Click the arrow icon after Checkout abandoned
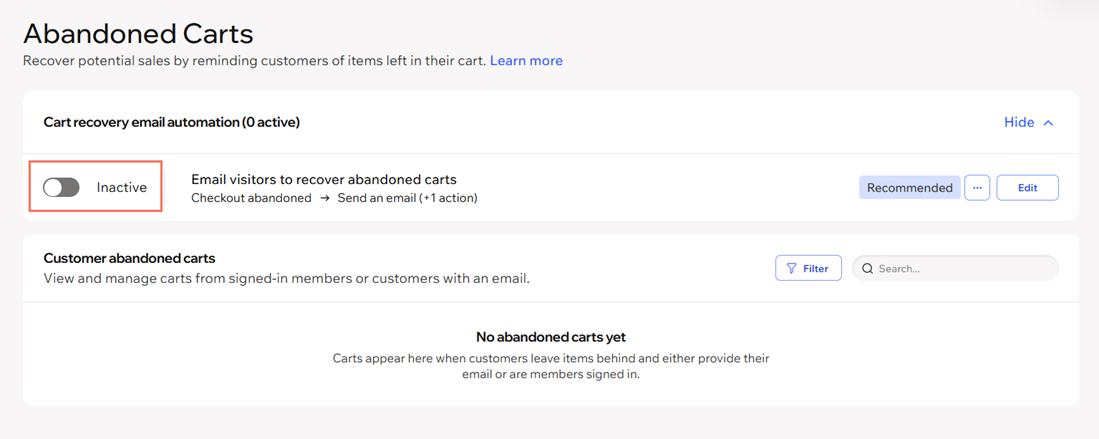The height and width of the screenshot is (439, 1099). pyautogui.click(x=325, y=198)
